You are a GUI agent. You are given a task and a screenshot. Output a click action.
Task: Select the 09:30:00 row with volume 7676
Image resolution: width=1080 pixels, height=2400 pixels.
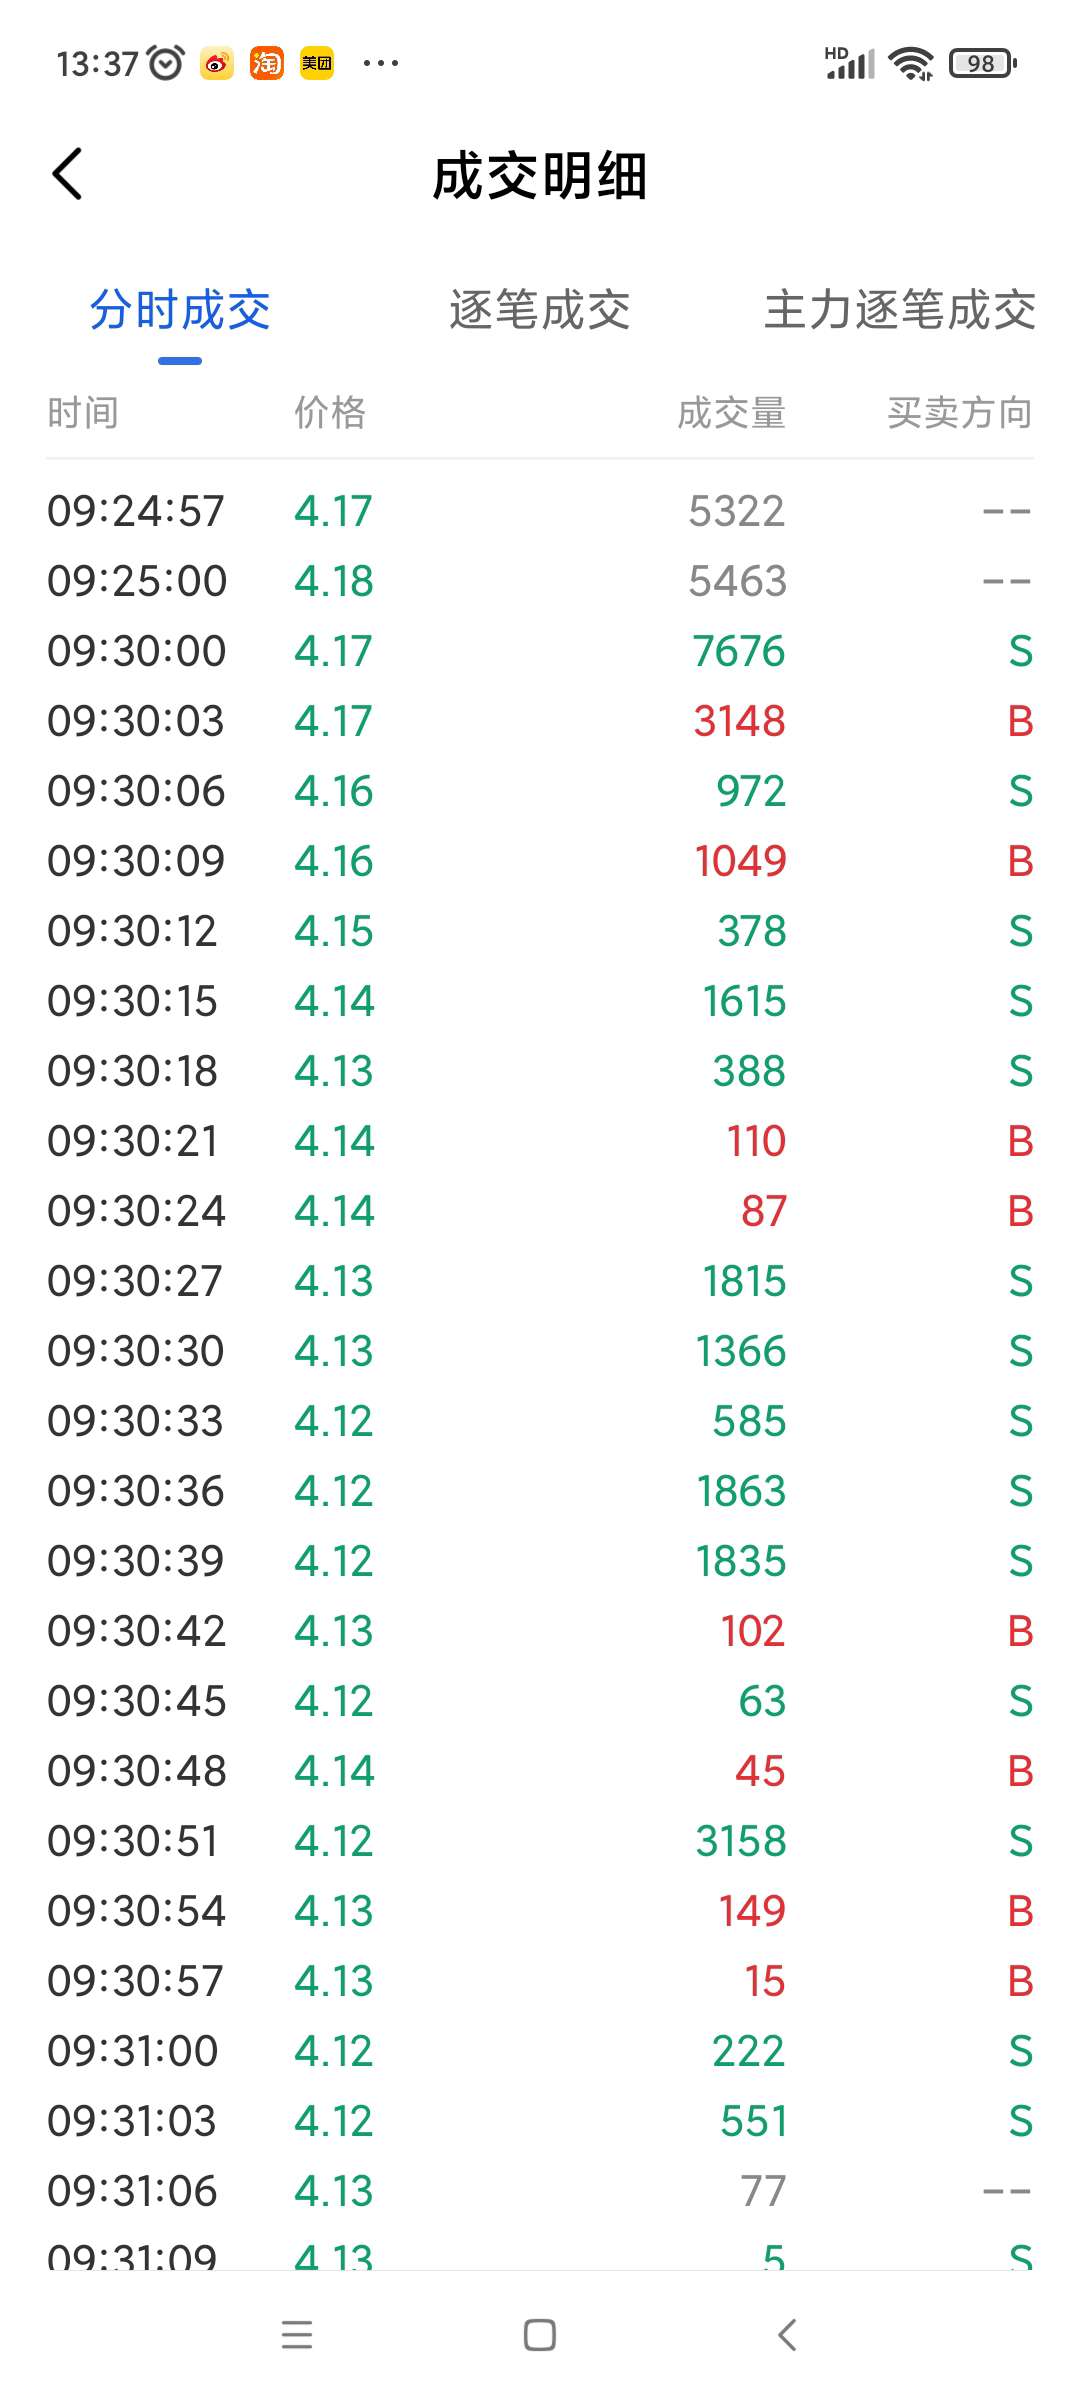coord(540,651)
